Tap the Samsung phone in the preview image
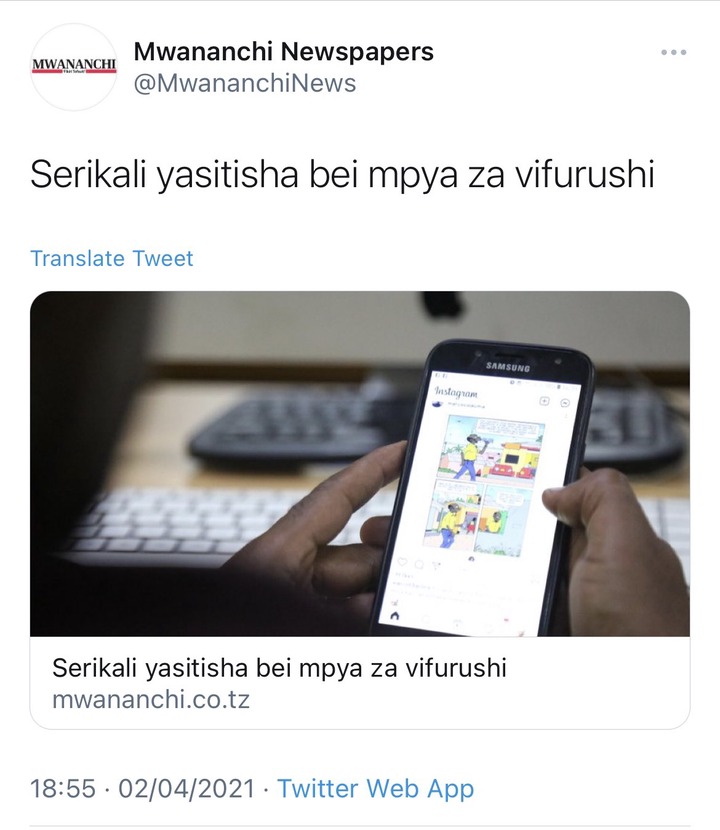Image resolution: width=720 pixels, height=830 pixels. pos(482,487)
